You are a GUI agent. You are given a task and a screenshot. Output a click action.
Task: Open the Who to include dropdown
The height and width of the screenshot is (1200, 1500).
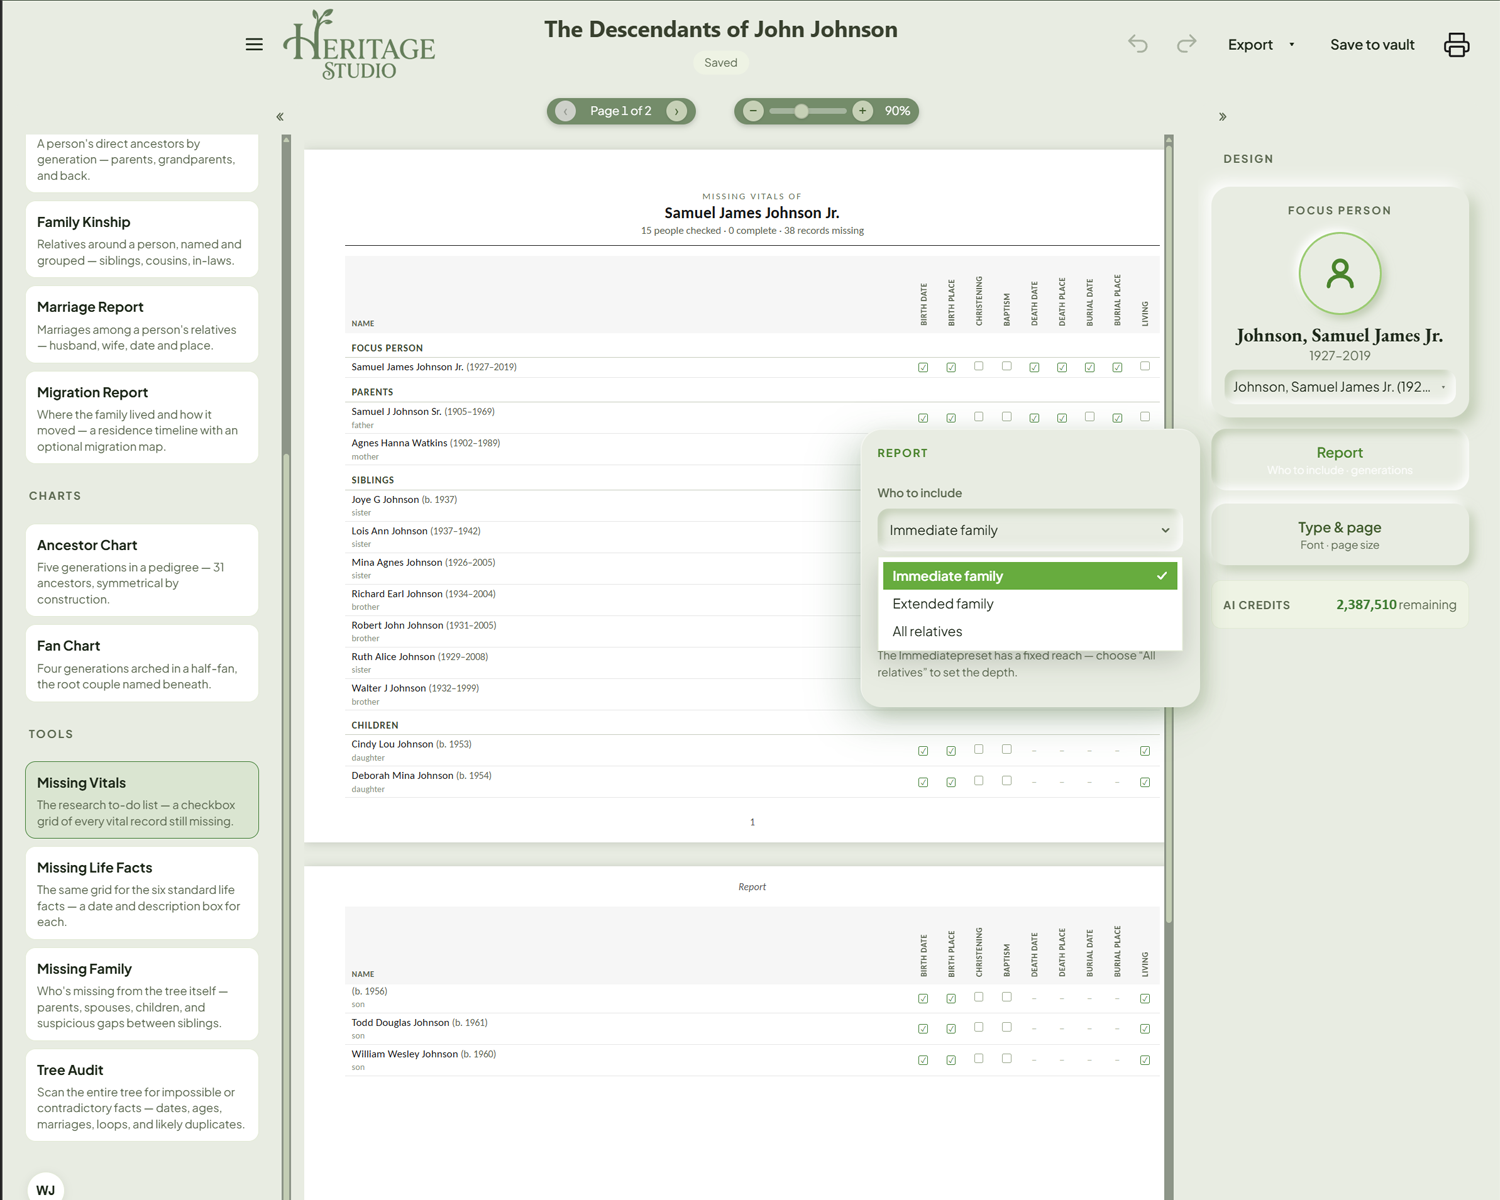click(x=1029, y=530)
